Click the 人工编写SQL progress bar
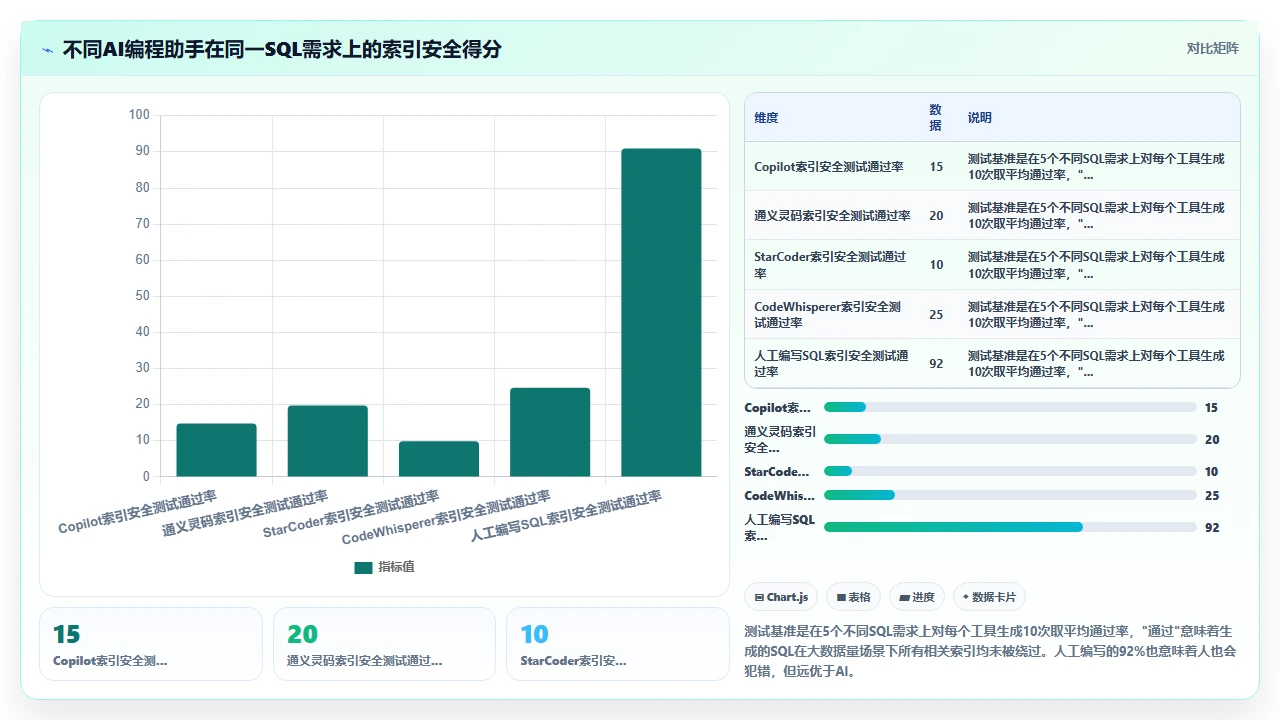The height and width of the screenshot is (720, 1280). pos(1010,527)
